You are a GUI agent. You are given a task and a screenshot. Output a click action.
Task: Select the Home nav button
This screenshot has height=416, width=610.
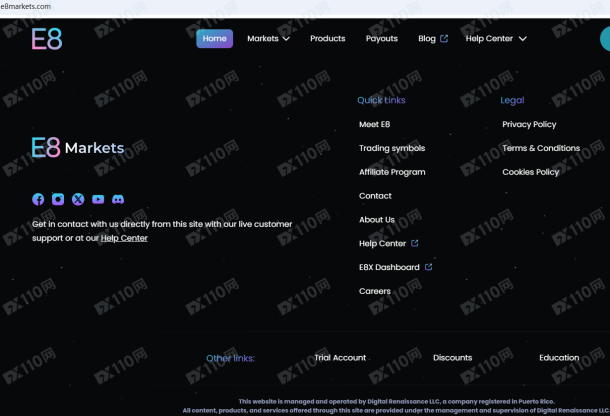214,39
